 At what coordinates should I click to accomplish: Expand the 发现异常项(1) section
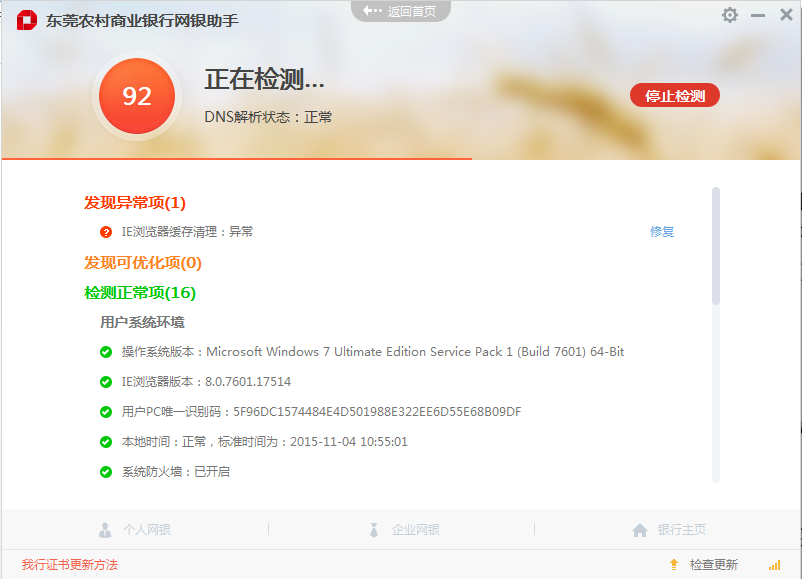click(135, 203)
